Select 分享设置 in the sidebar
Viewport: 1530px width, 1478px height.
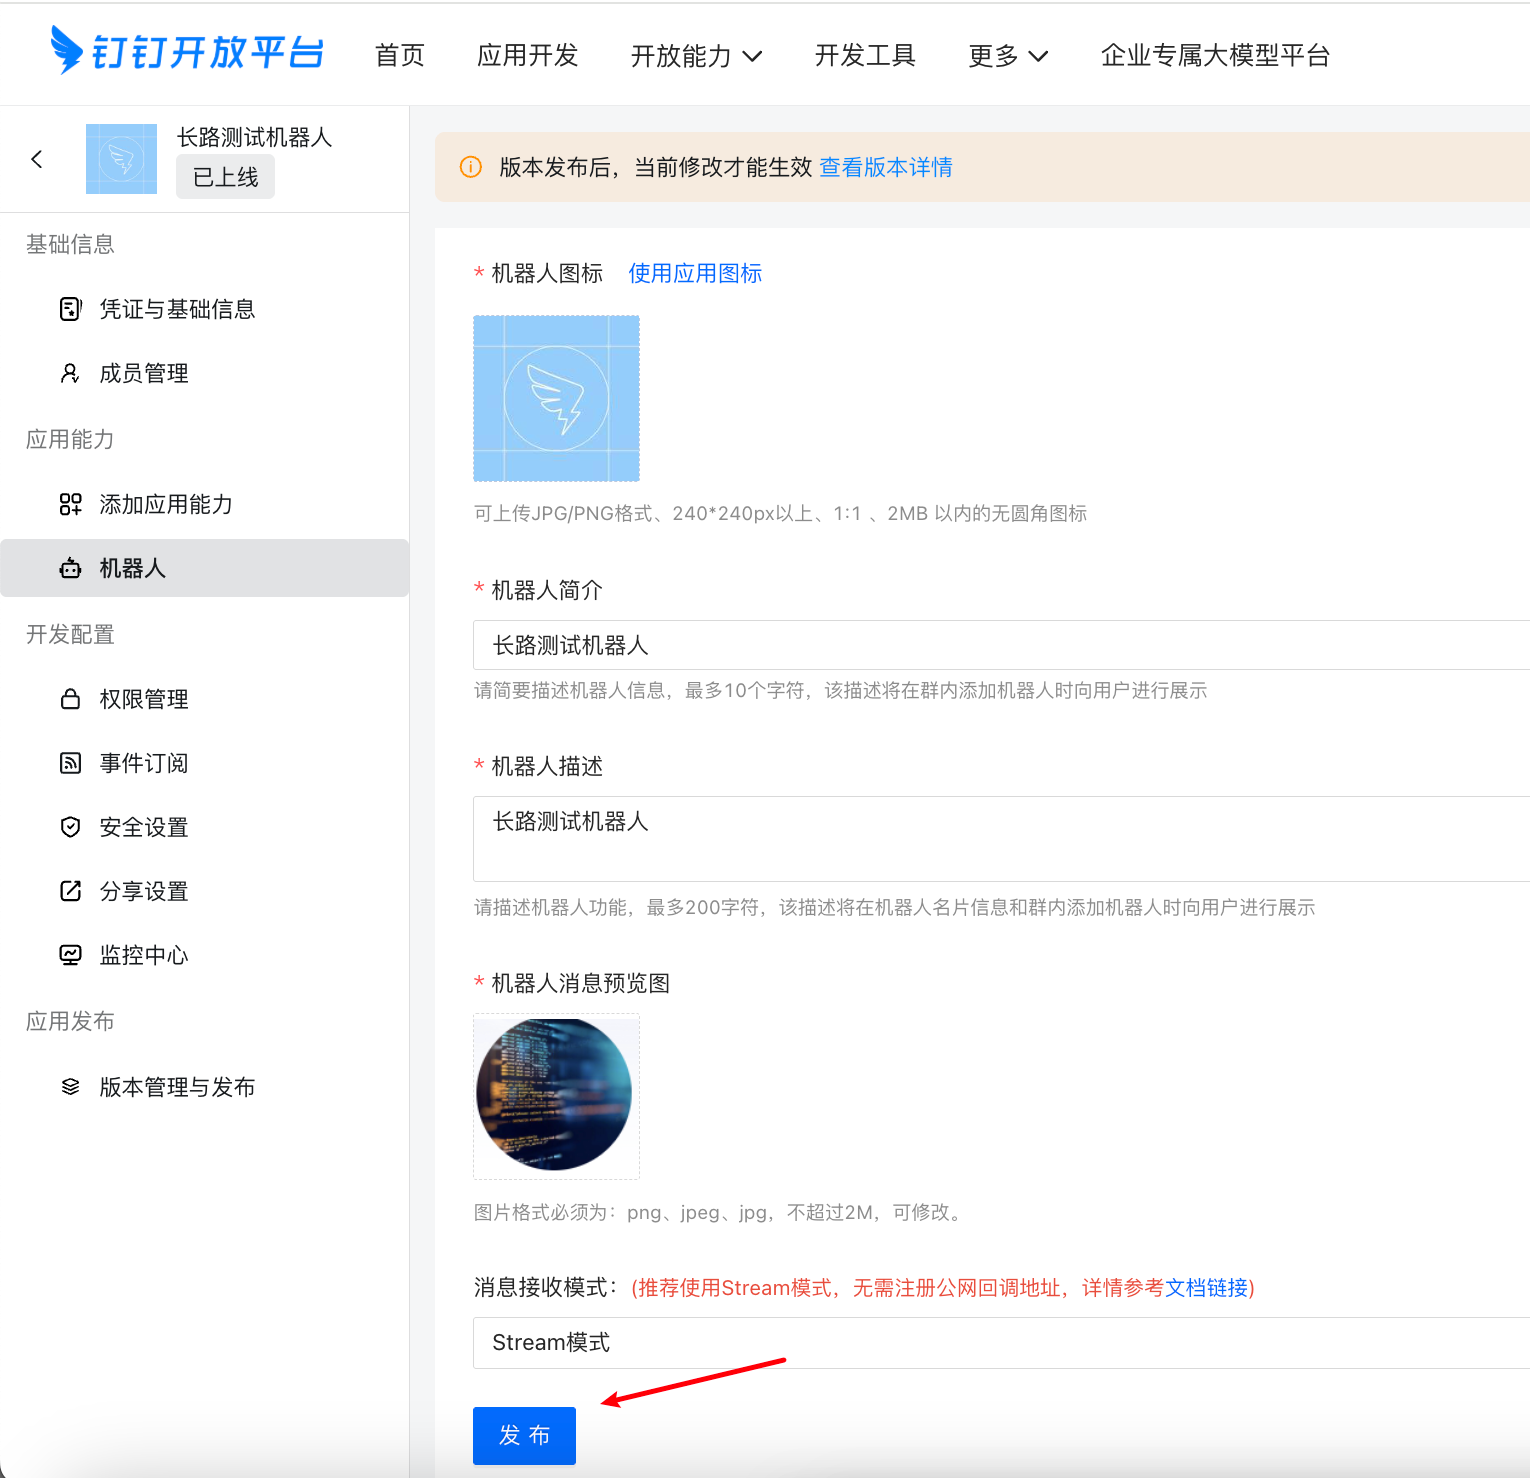tap(205, 891)
